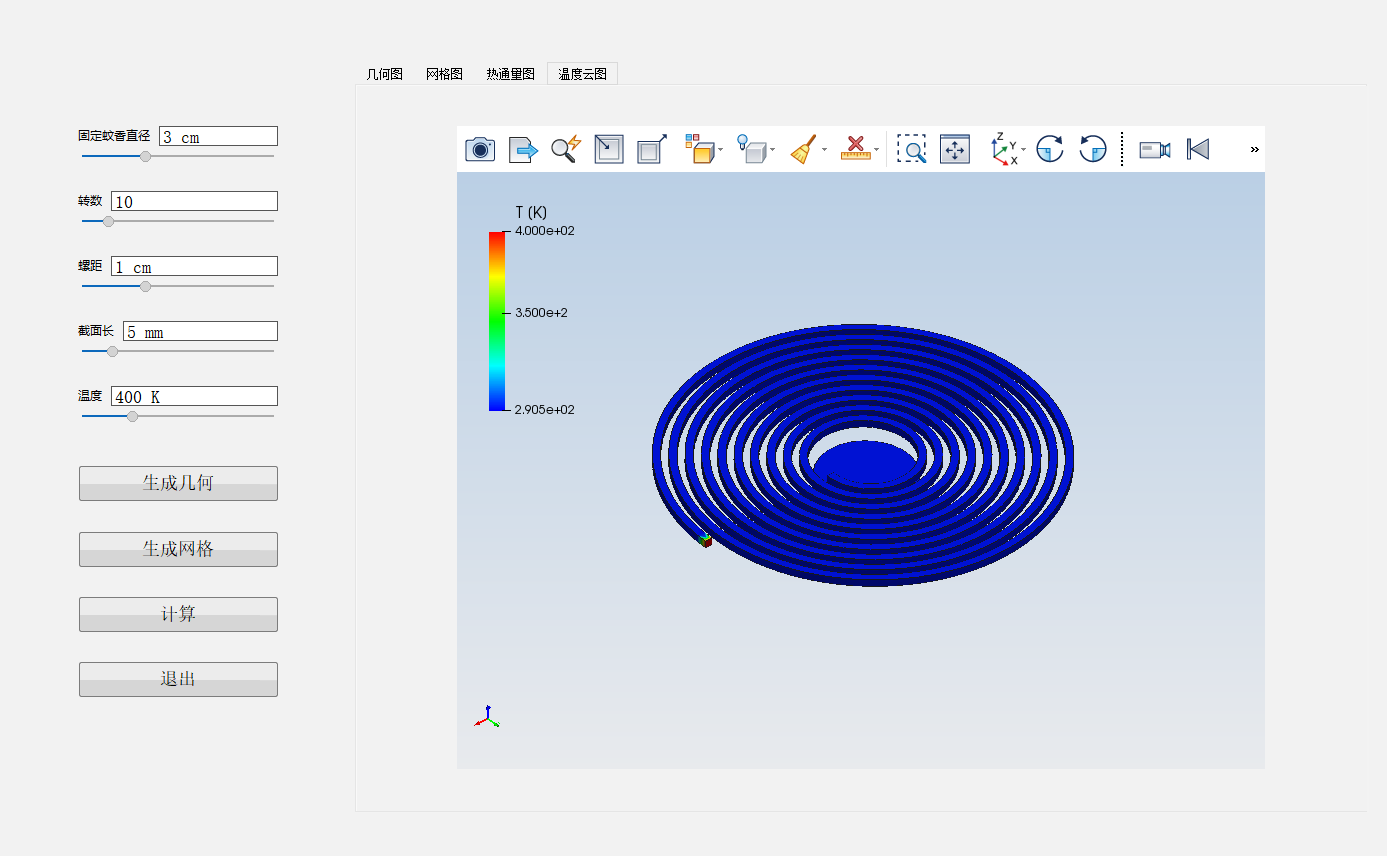The width and height of the screenshot is (1387, 856).
Task: Click the 计算 button
Action: point(178,614)
